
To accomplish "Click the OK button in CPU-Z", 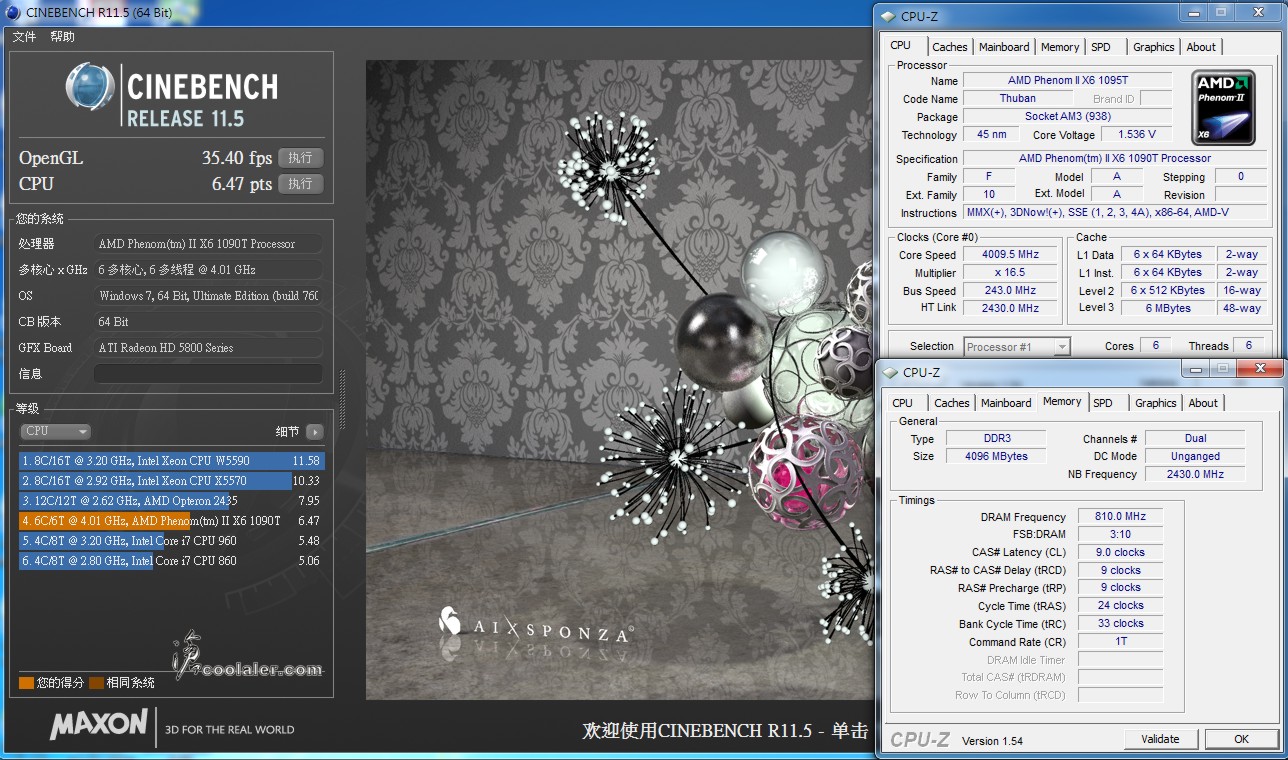I will coord(1241,739).
